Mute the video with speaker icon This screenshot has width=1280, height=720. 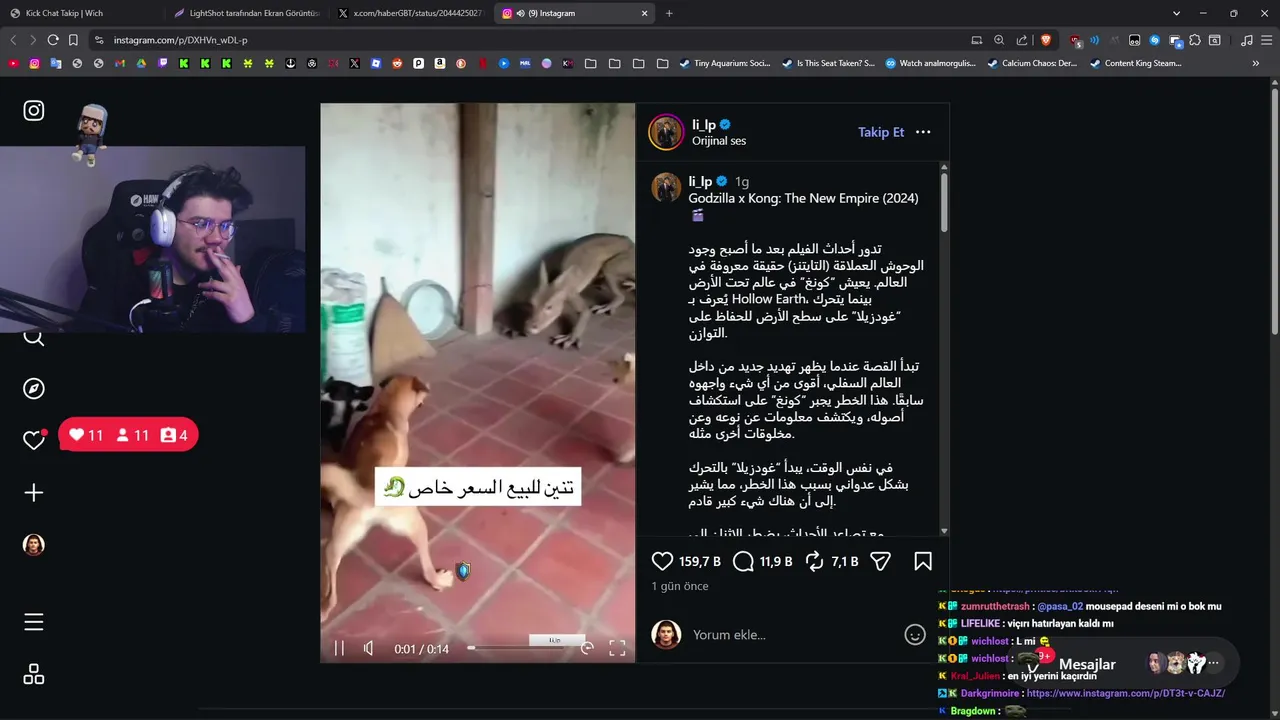click(x=369, y=648)
